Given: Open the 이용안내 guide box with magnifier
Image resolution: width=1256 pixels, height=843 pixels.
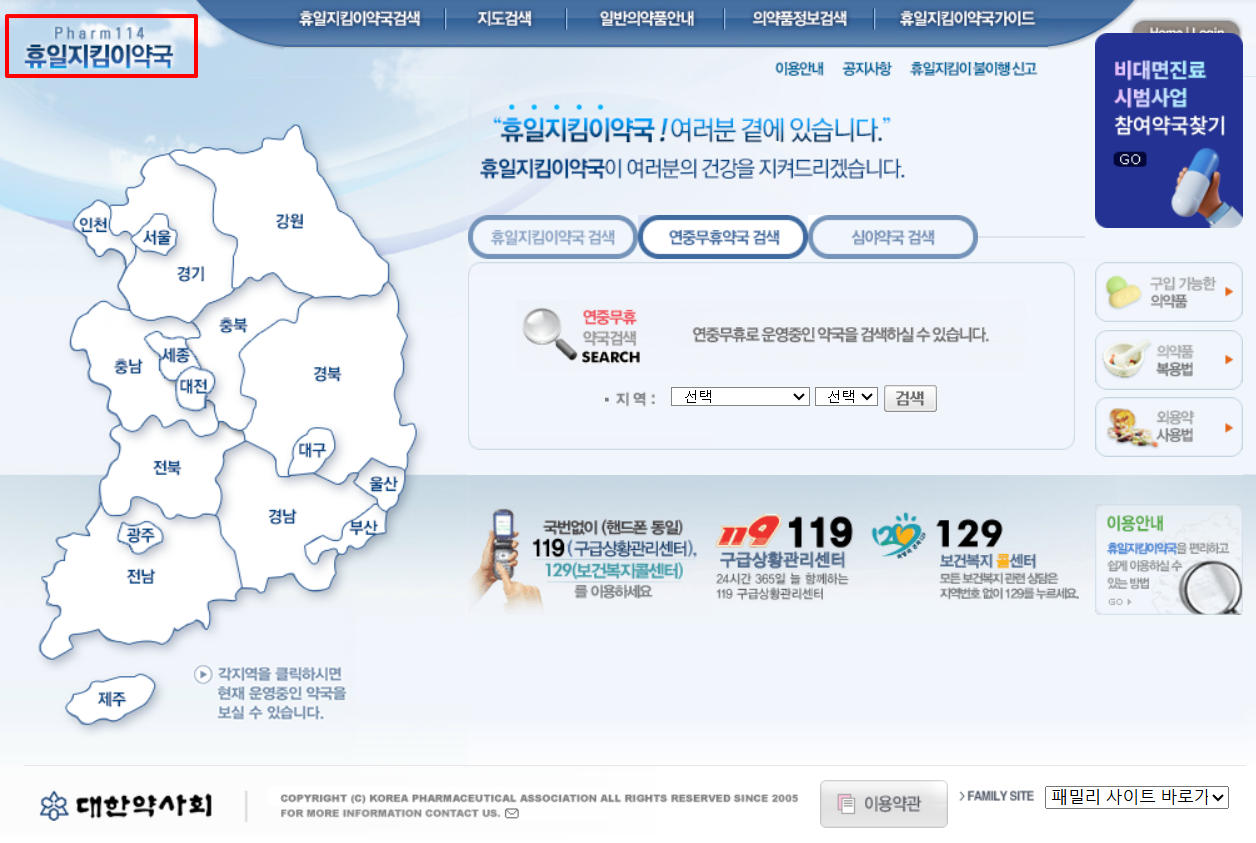Looking at the screenshot, I should click(x=1169, y=559).
